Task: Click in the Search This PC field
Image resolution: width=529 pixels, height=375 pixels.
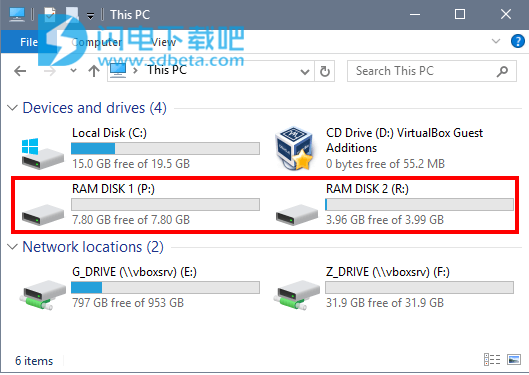Action: coord(423,71)
